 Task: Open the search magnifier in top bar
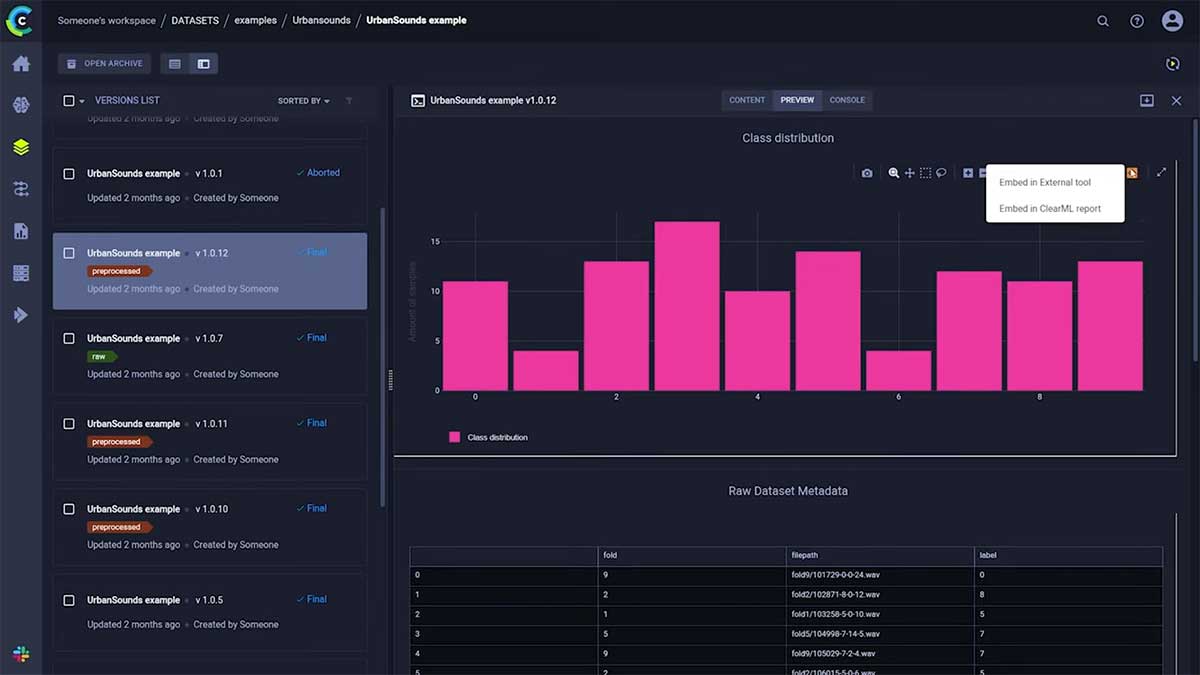point(1103,21)
